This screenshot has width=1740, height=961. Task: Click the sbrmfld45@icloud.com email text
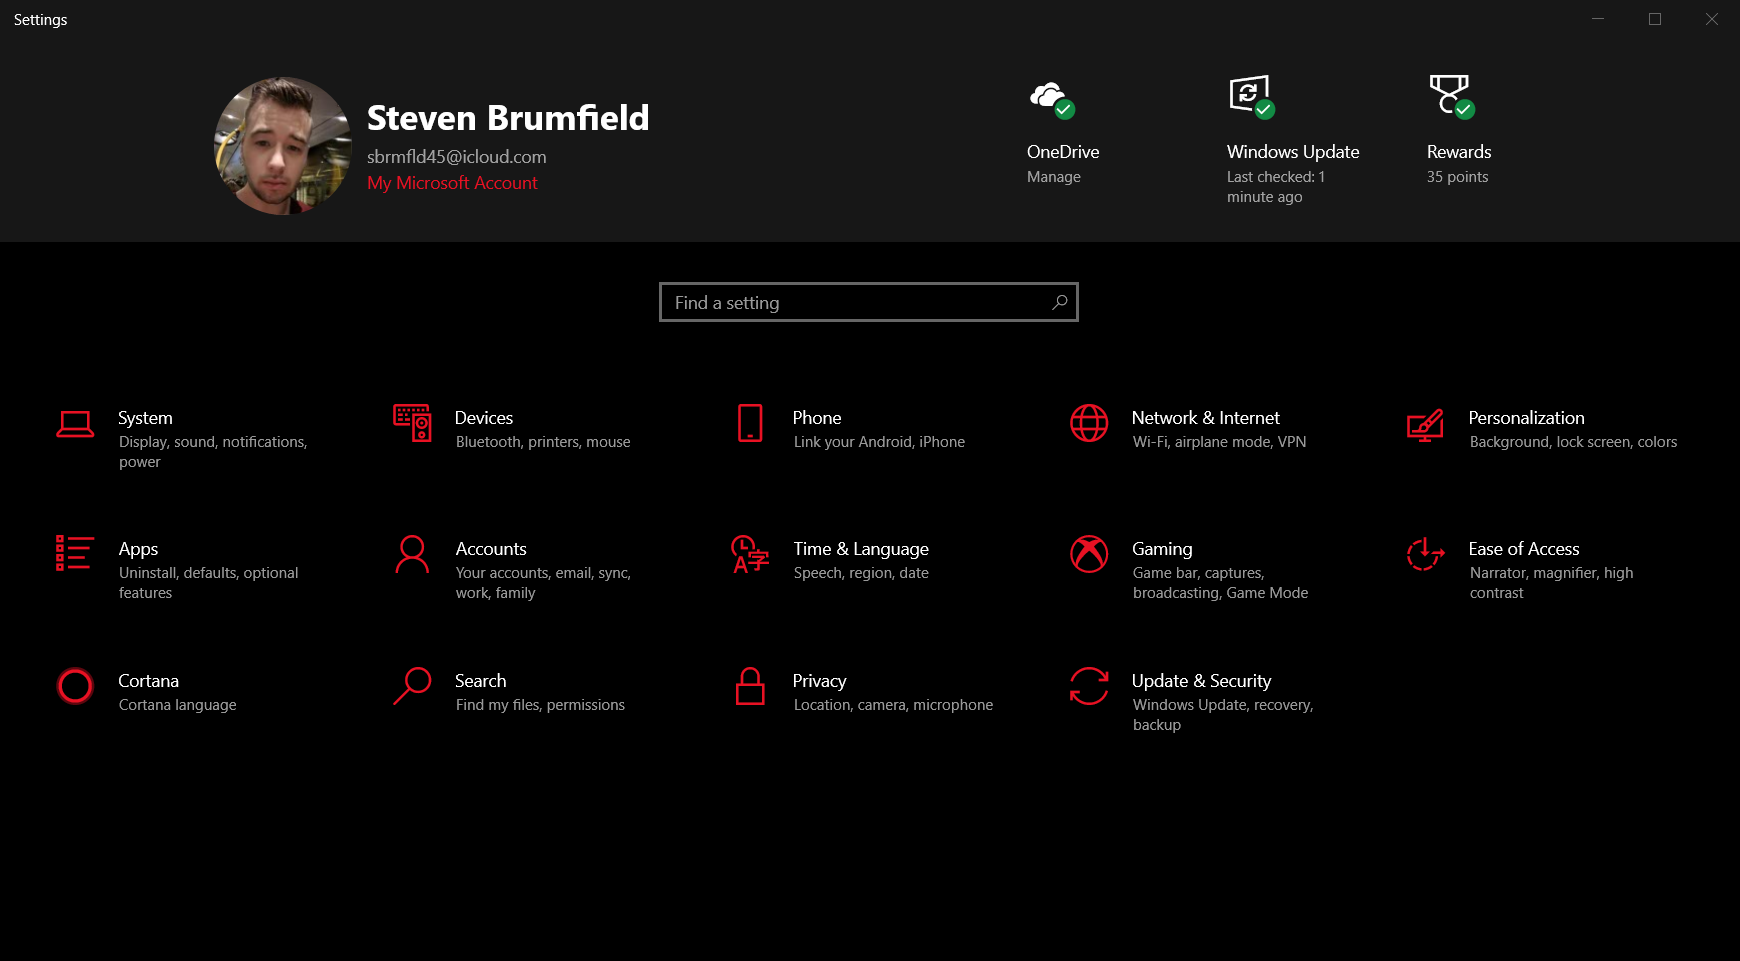[456, 157]
